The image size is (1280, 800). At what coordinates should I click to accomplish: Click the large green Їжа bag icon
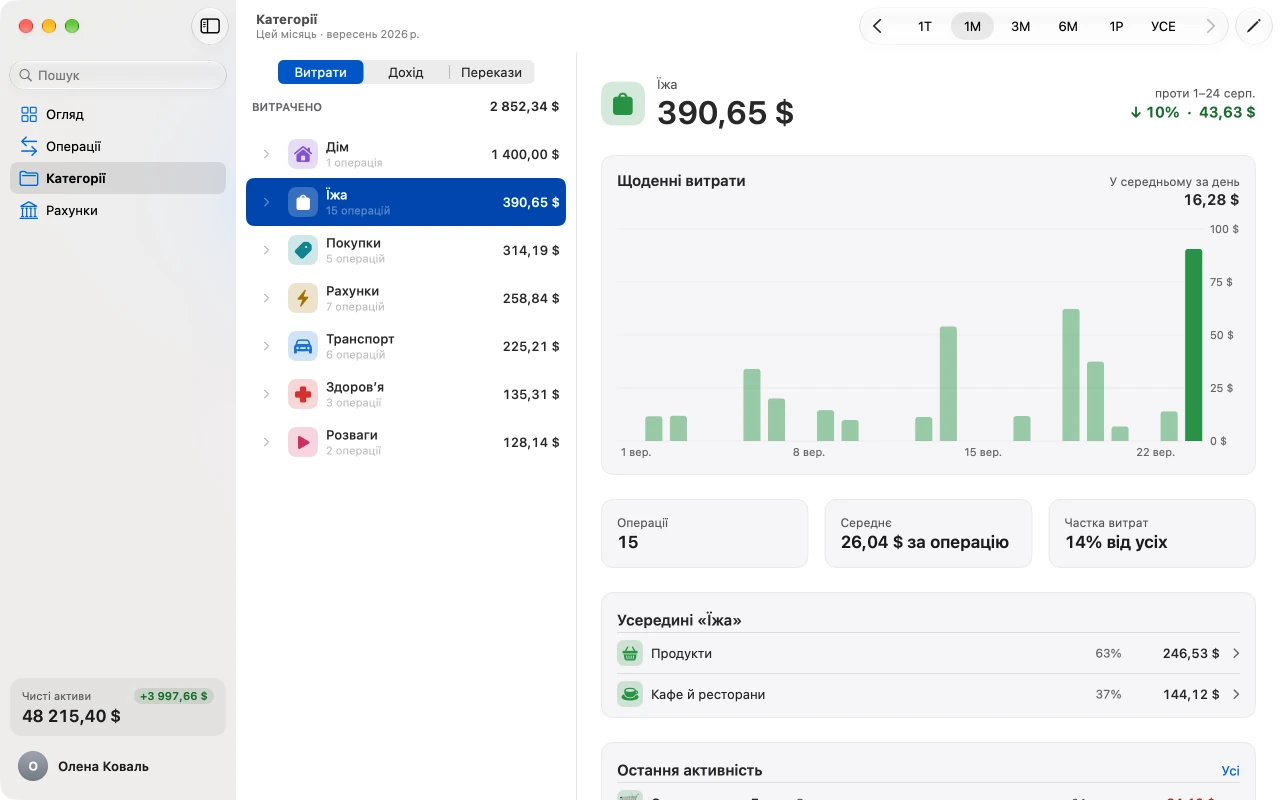623,104
